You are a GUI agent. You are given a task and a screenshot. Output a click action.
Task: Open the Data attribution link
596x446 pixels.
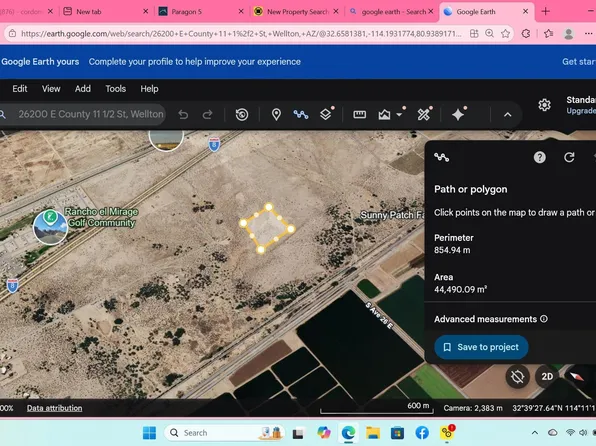point(54,408)
